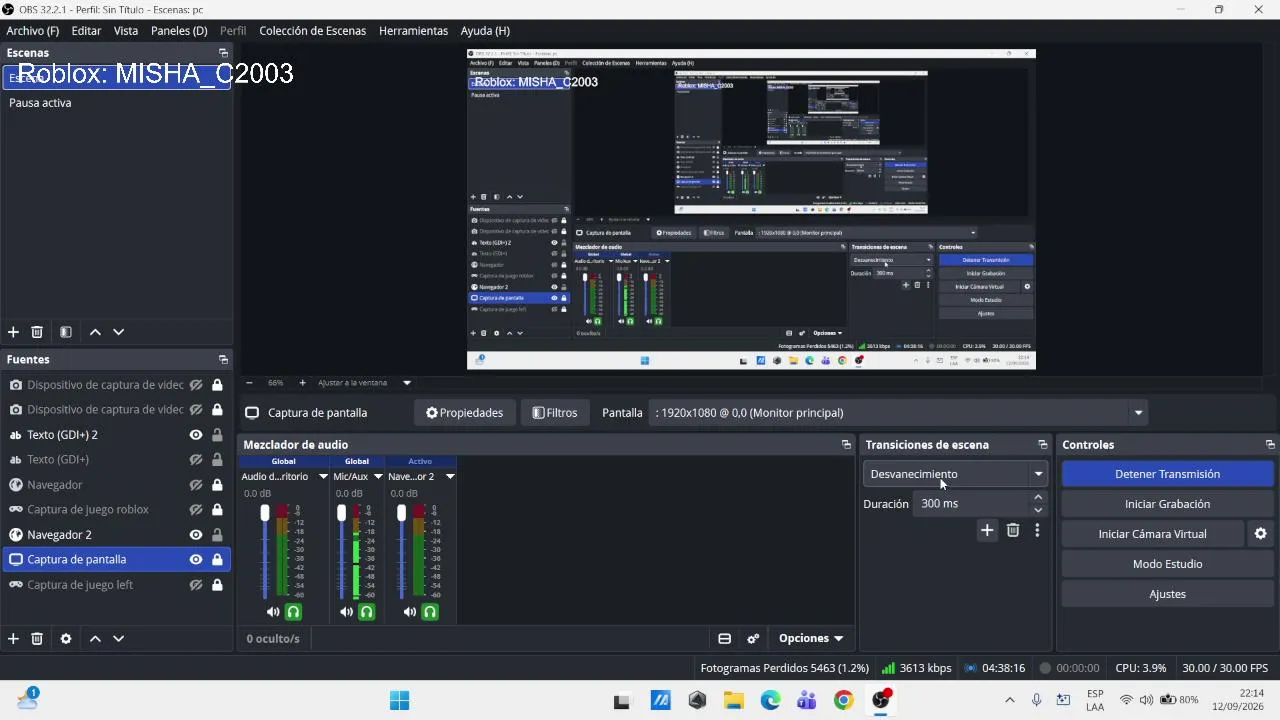
Task: Open Navegador 2 mixer channel dropdown arrow
Action: click(450, 477)
